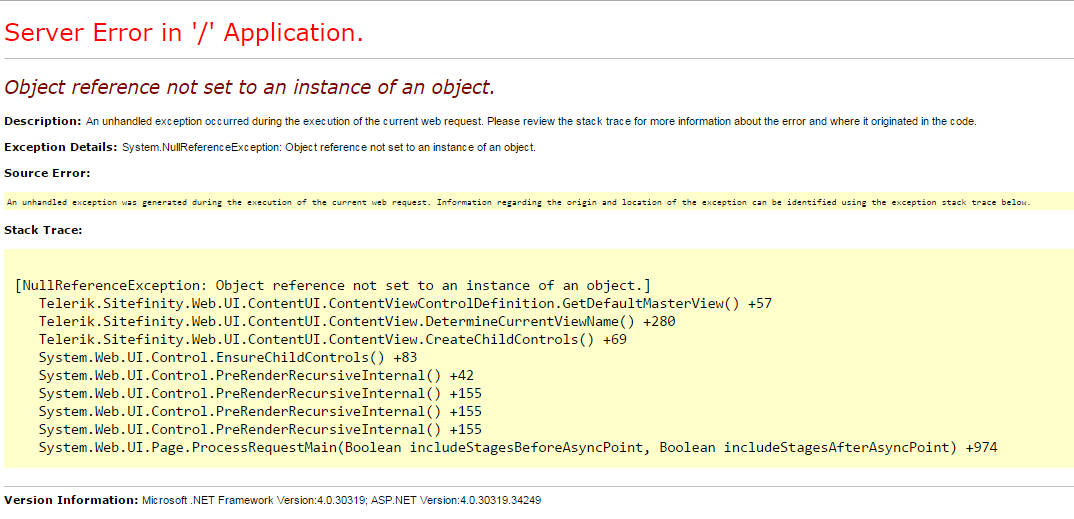Click the bold 'Source Error:' label

(x=47, y=173)
